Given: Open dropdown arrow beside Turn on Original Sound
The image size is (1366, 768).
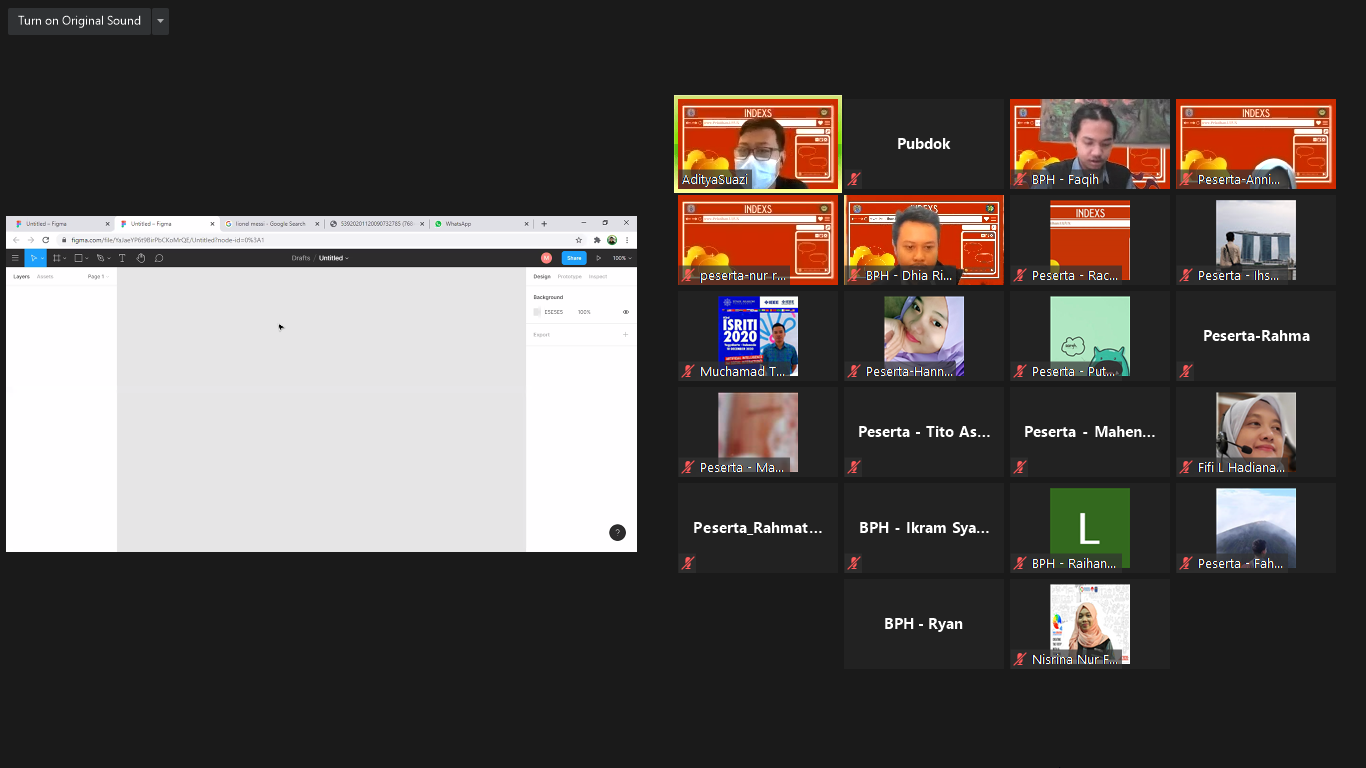Looking at the screenshot, I should pos(160,21).
